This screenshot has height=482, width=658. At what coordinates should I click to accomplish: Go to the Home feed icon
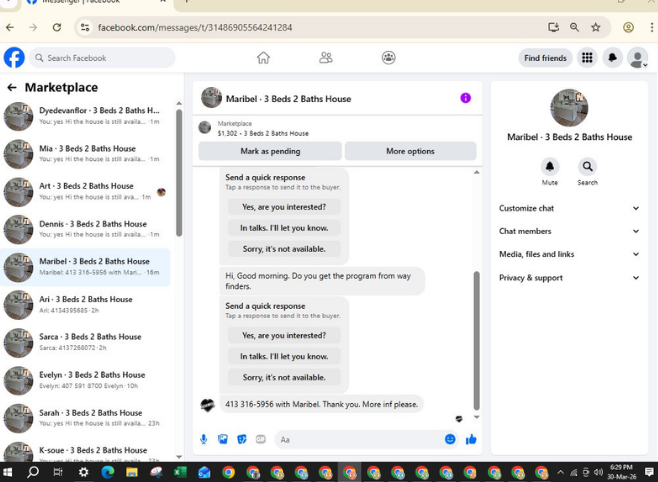click(x=263, y=57)
